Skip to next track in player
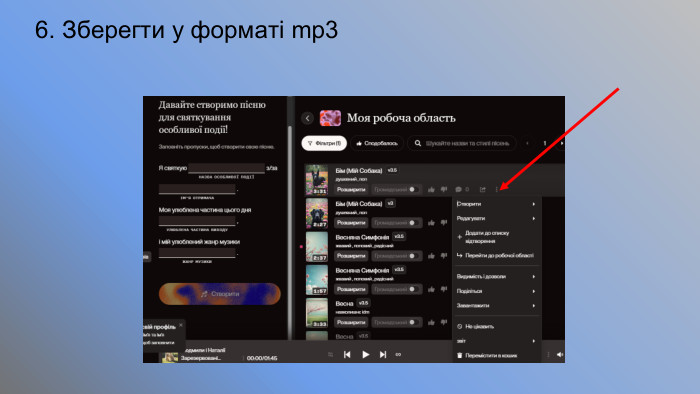Viewport: 700px width, 394px height. coord(383,354)
